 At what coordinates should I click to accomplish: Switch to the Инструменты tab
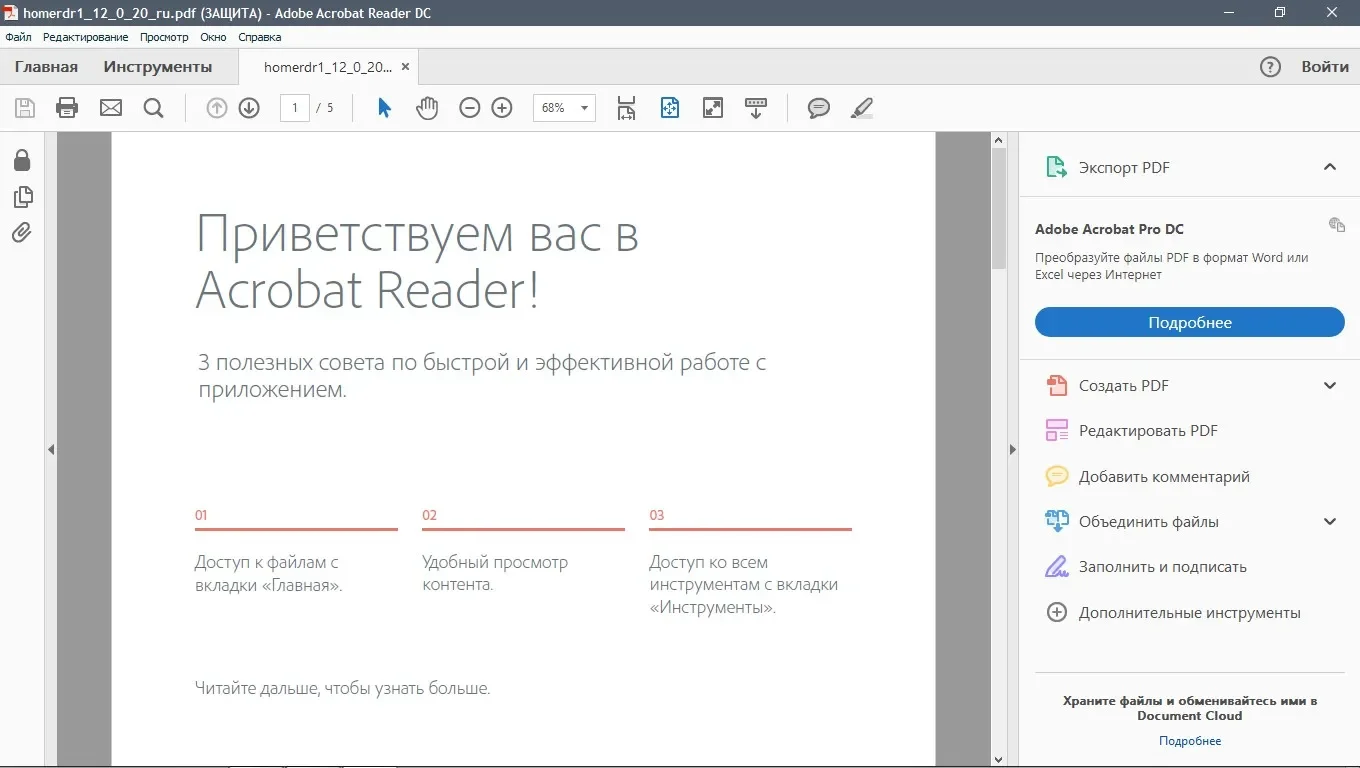(x=158, y=67)
